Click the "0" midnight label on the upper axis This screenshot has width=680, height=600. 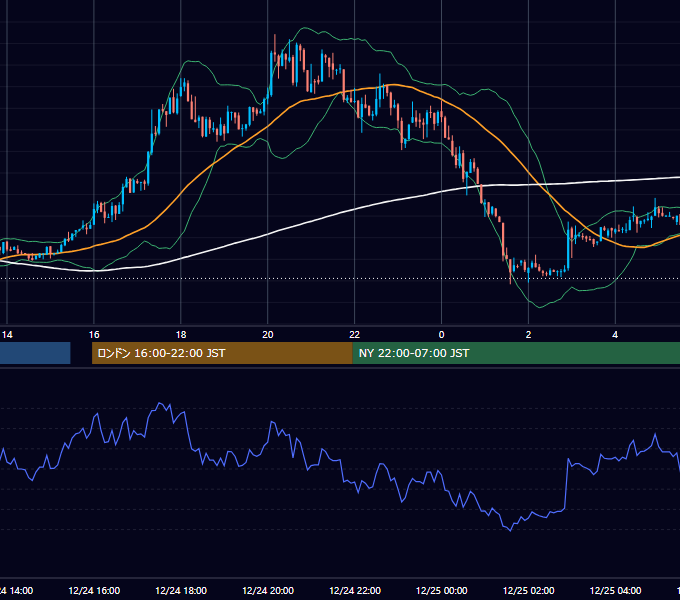[x=441, y=335]
